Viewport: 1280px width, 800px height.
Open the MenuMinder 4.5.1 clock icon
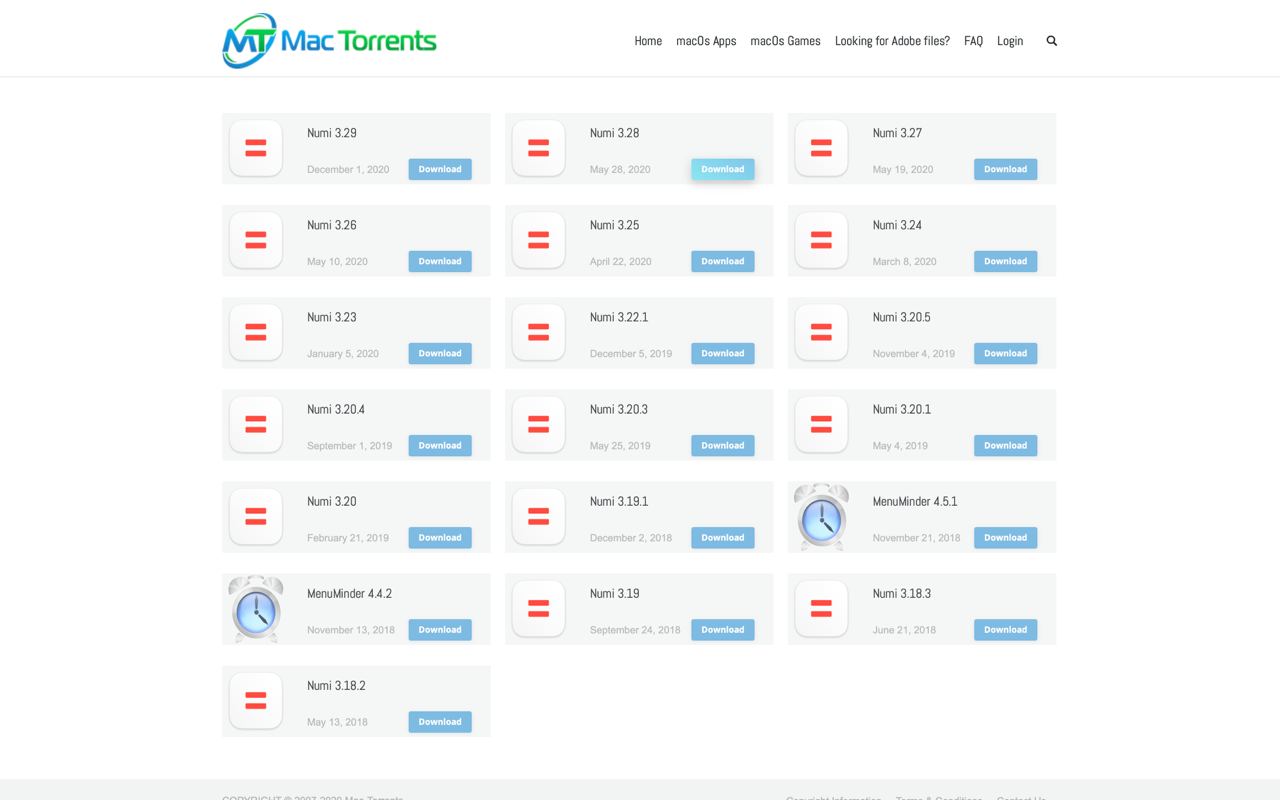821,517
